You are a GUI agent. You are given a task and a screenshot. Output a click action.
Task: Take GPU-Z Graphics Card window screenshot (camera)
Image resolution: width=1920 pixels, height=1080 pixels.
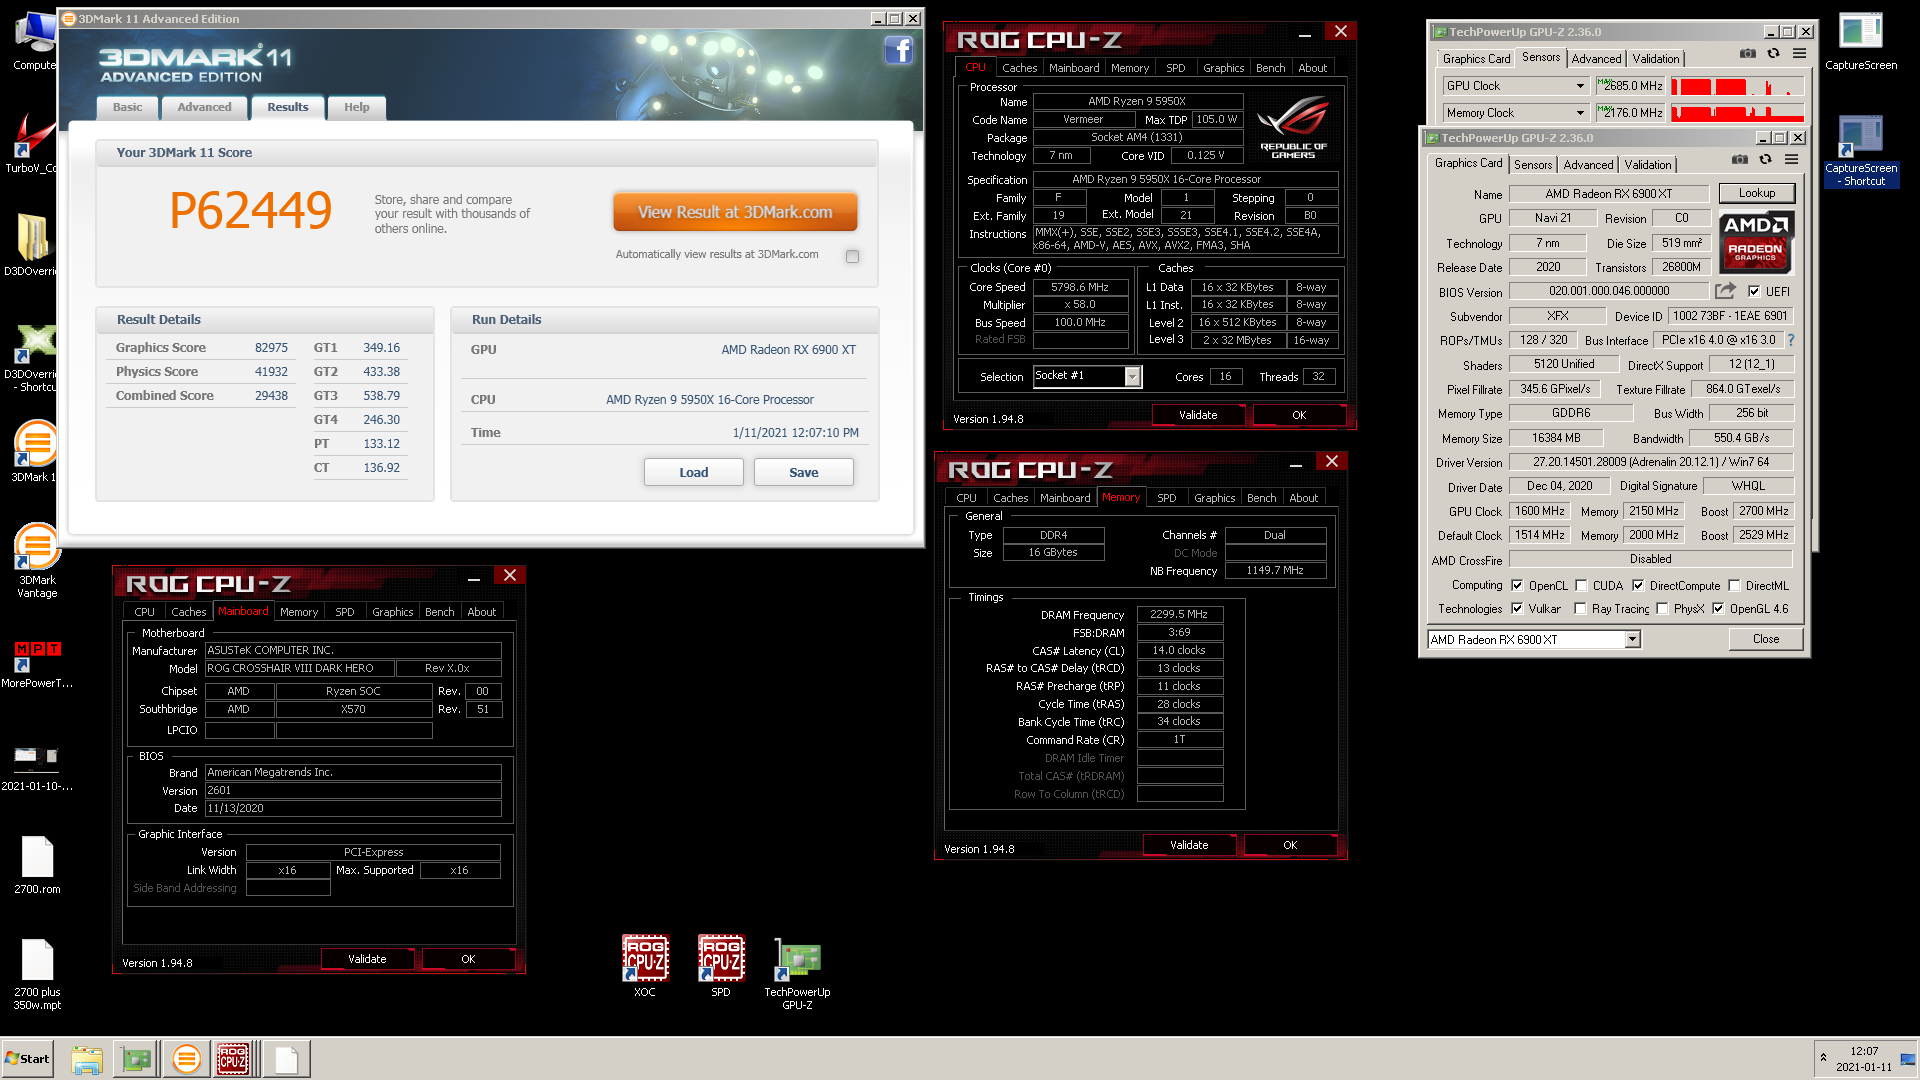1740,159
